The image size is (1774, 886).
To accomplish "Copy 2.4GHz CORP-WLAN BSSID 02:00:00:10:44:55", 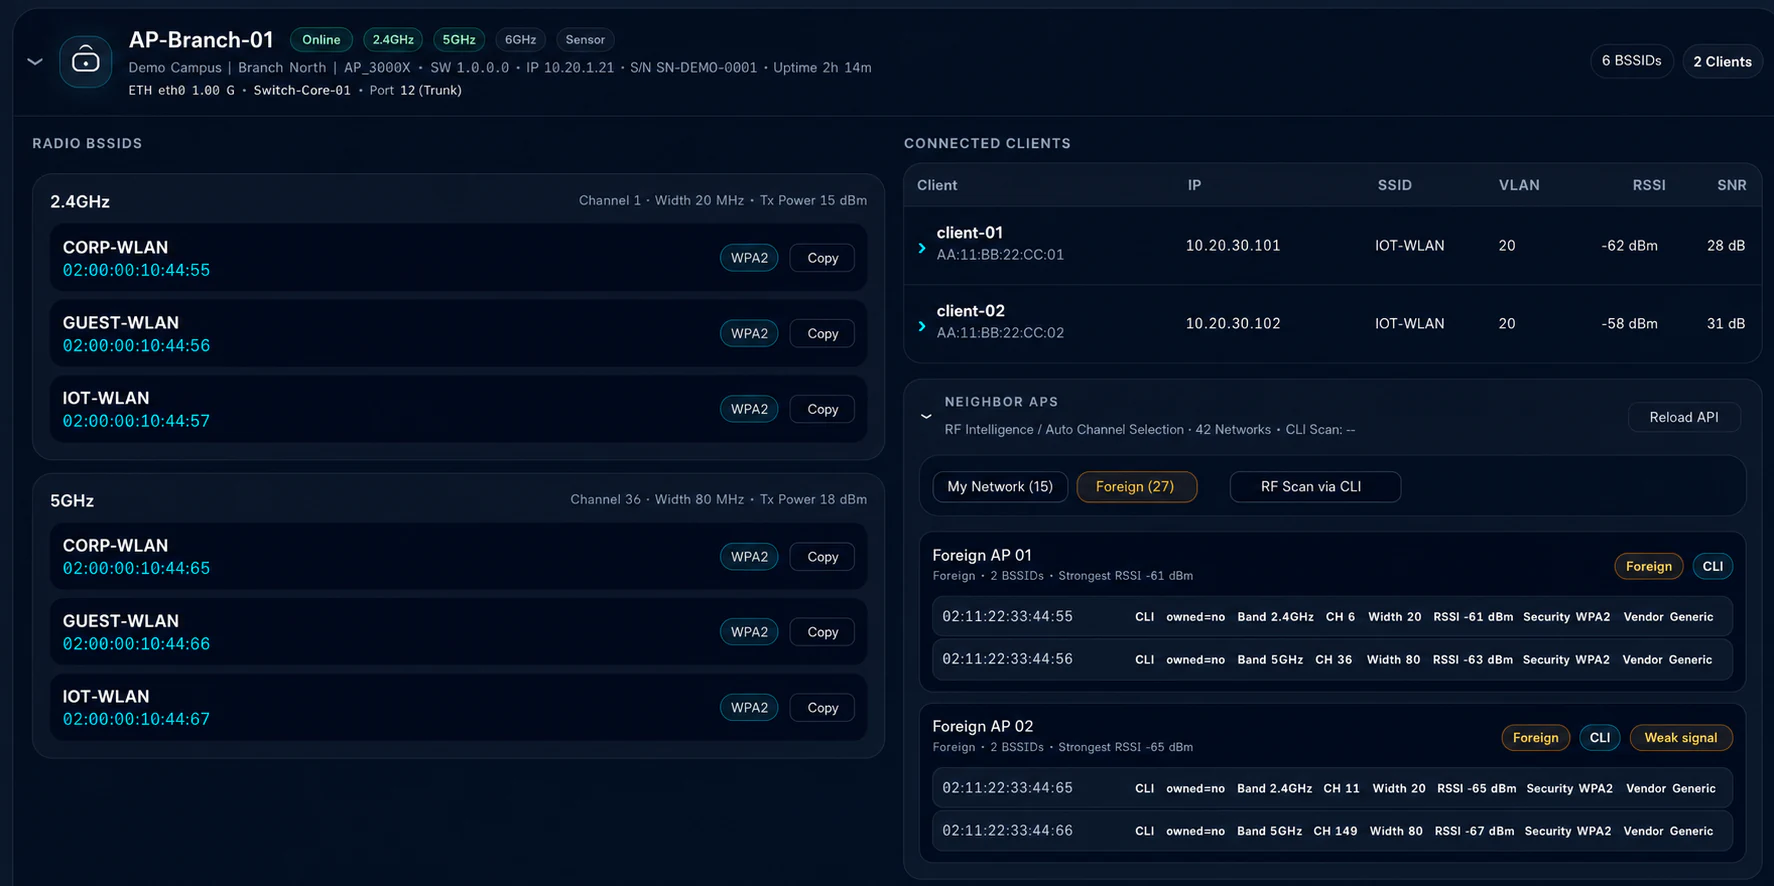I will (x=822, y=258).
